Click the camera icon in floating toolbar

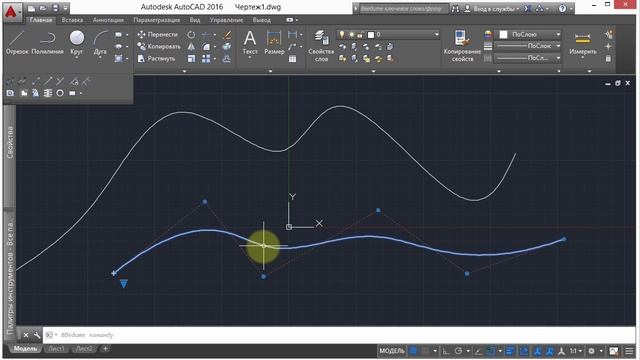(x=10, y=93)
